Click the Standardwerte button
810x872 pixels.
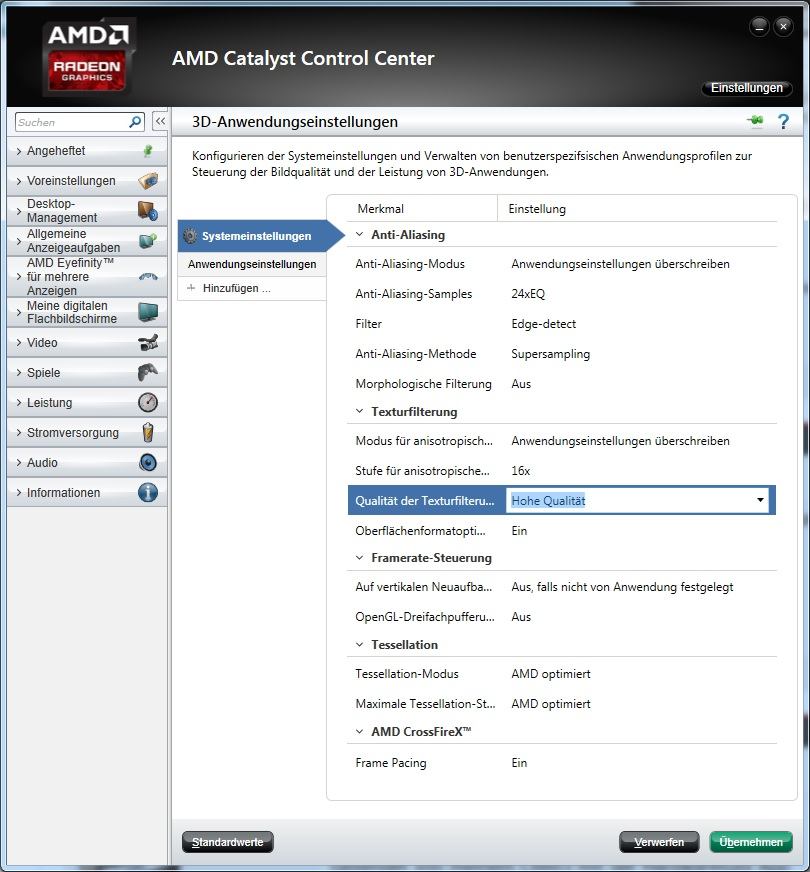(227, 842)
